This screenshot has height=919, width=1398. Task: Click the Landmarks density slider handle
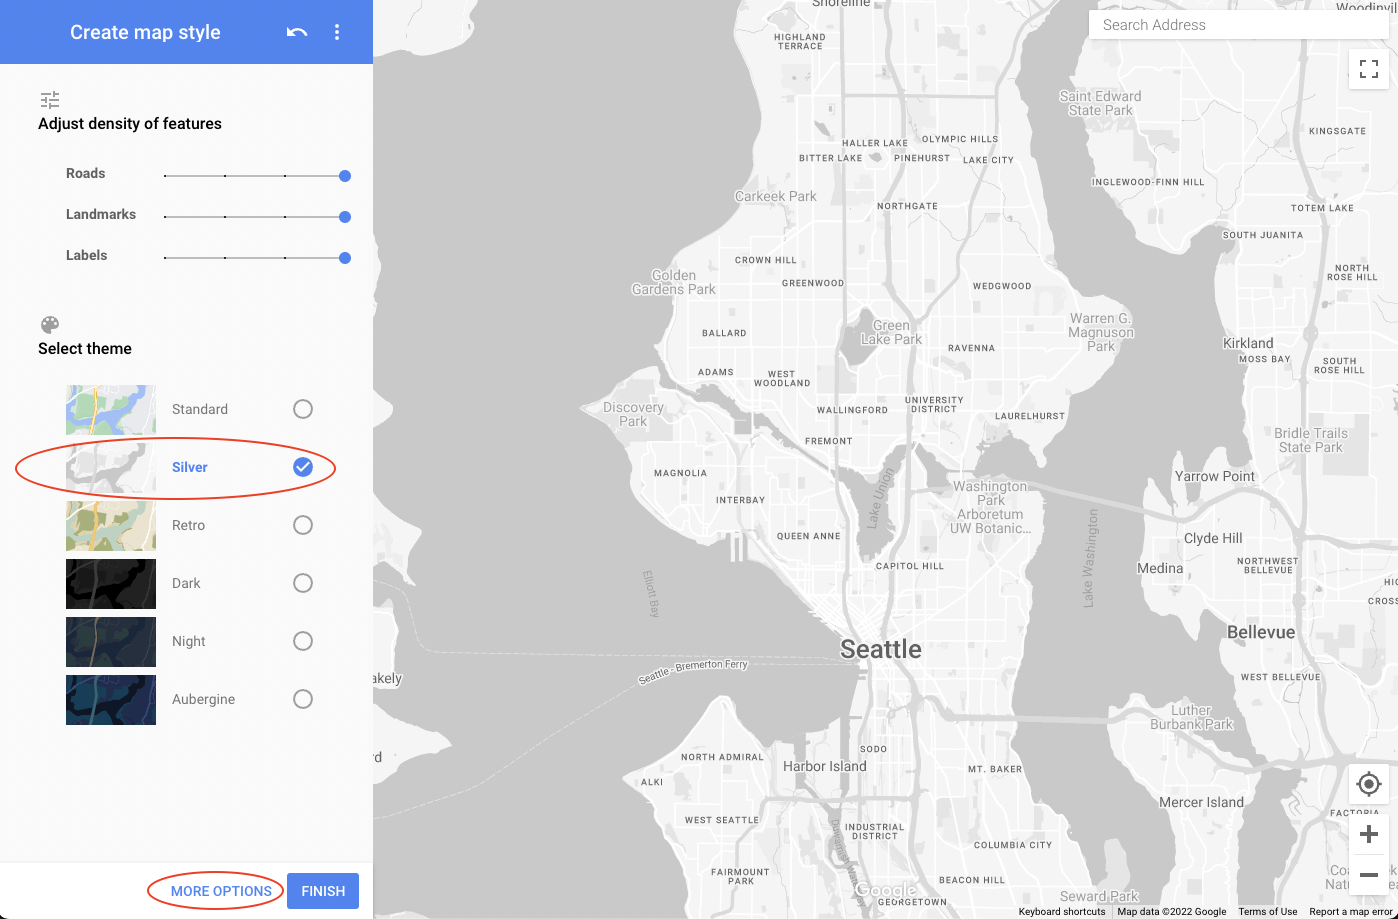(345, 217)
